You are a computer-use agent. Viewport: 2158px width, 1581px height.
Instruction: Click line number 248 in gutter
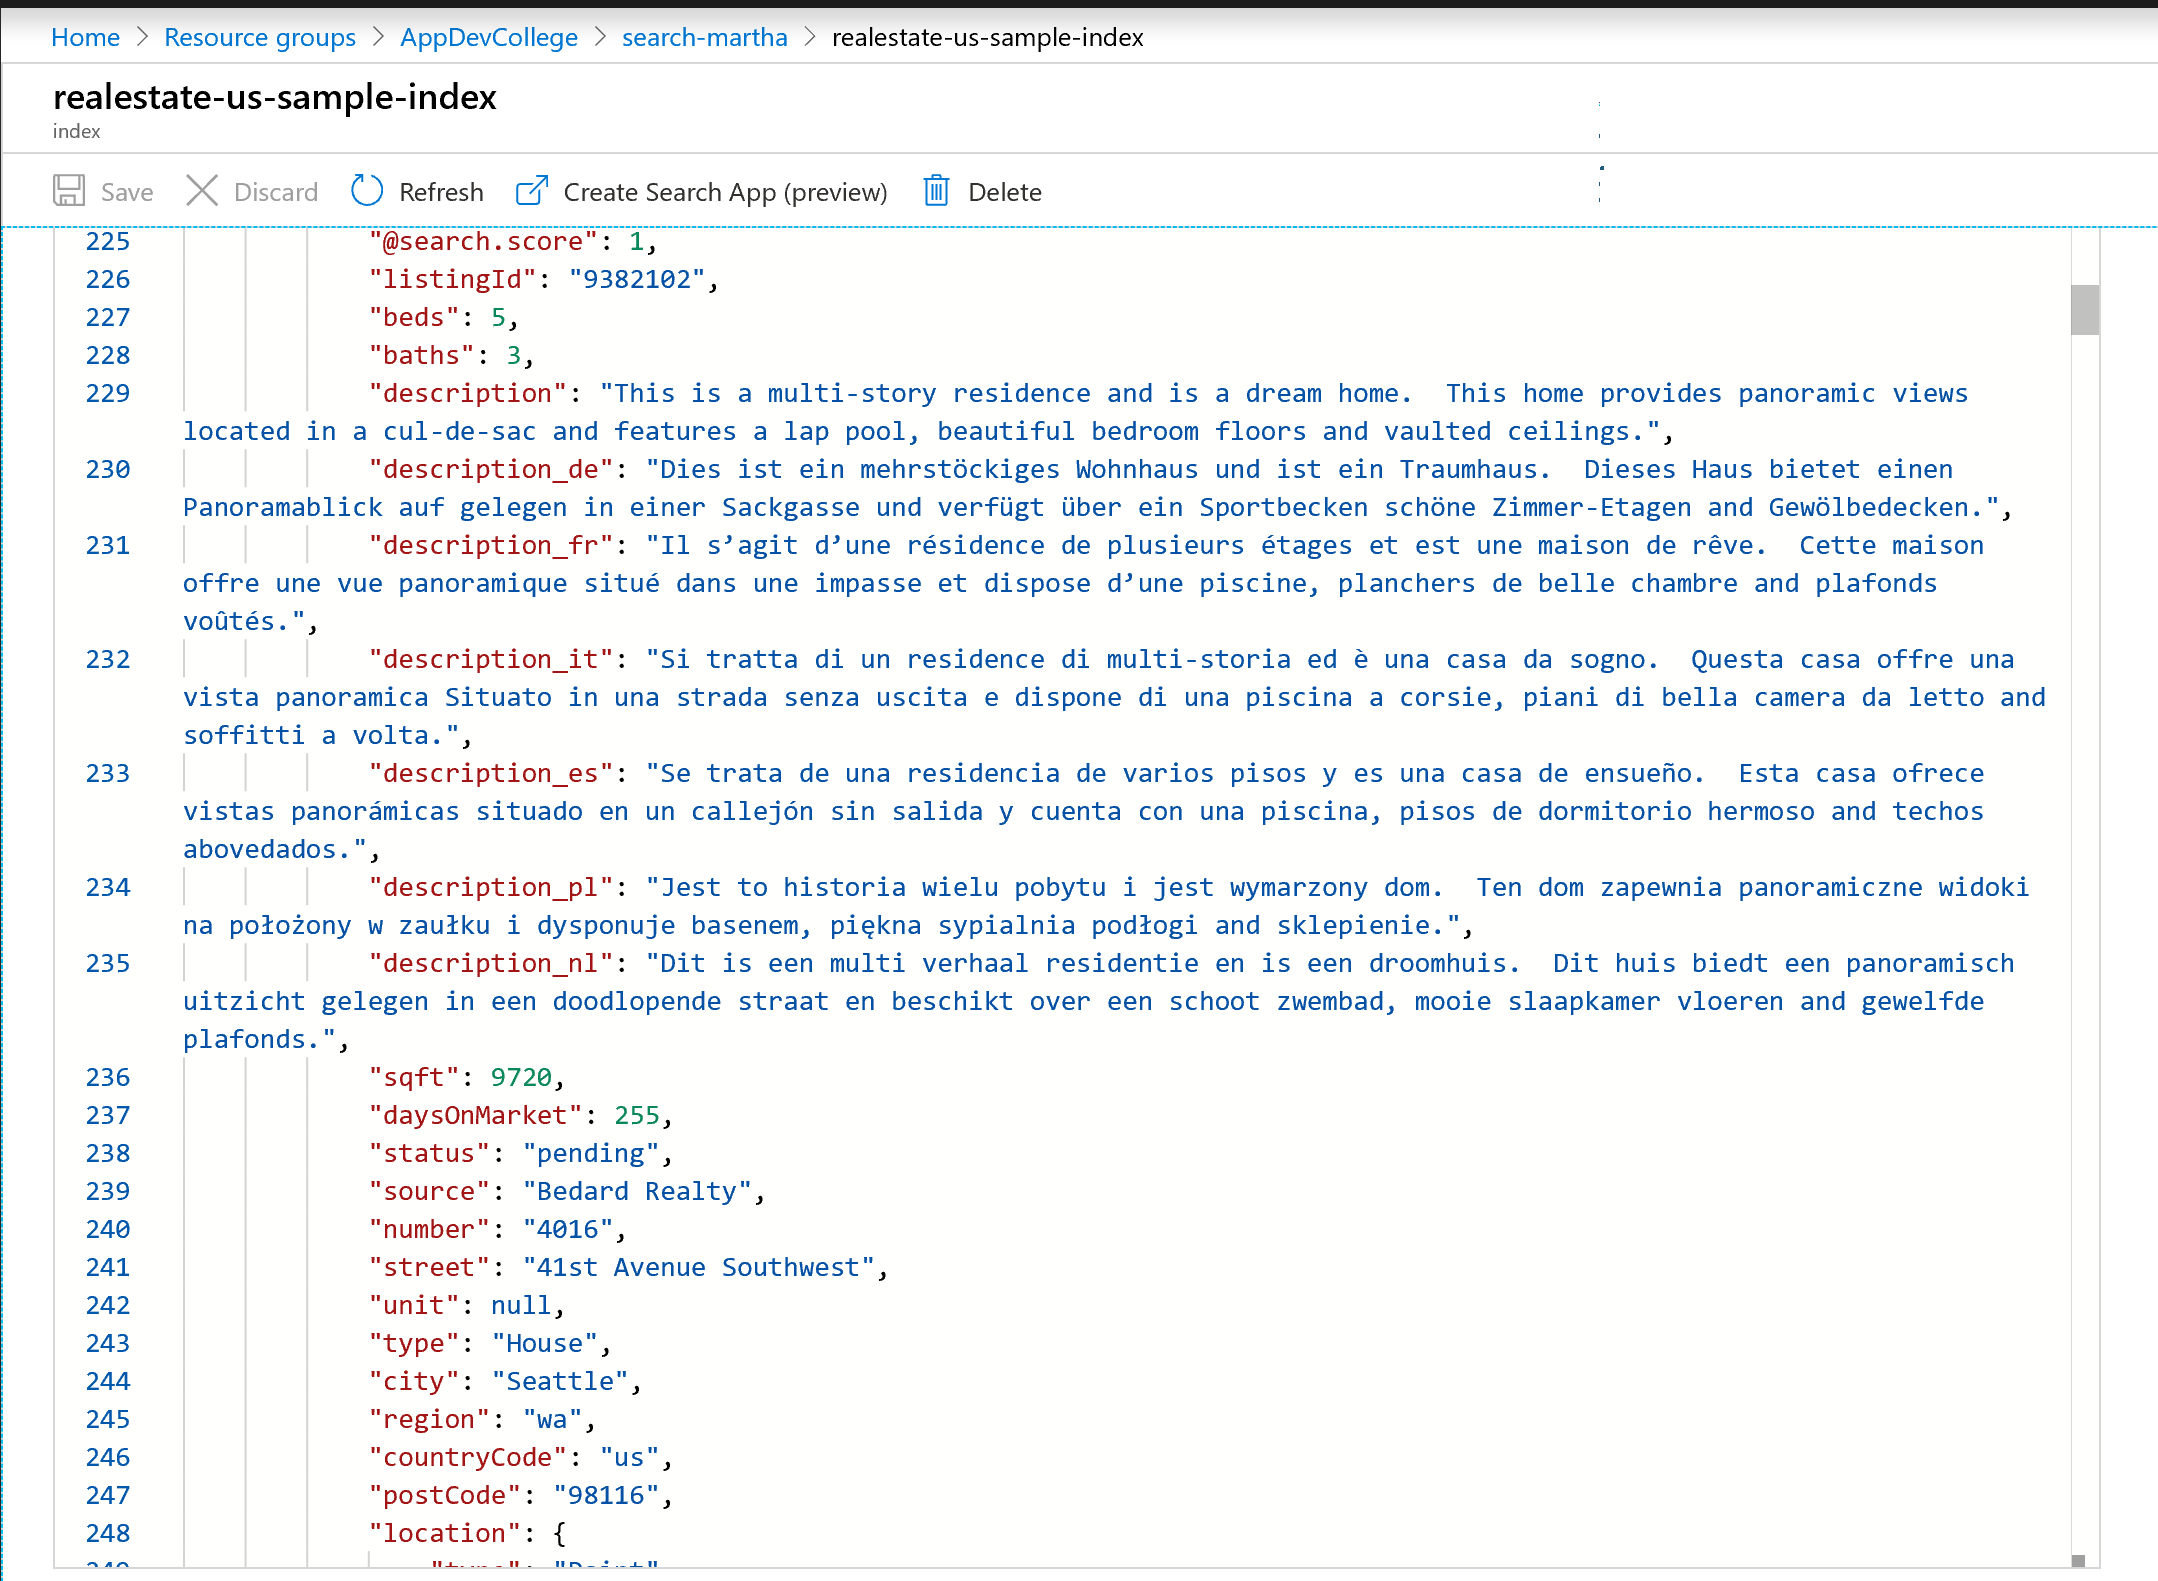click(x=108, y=1533)
